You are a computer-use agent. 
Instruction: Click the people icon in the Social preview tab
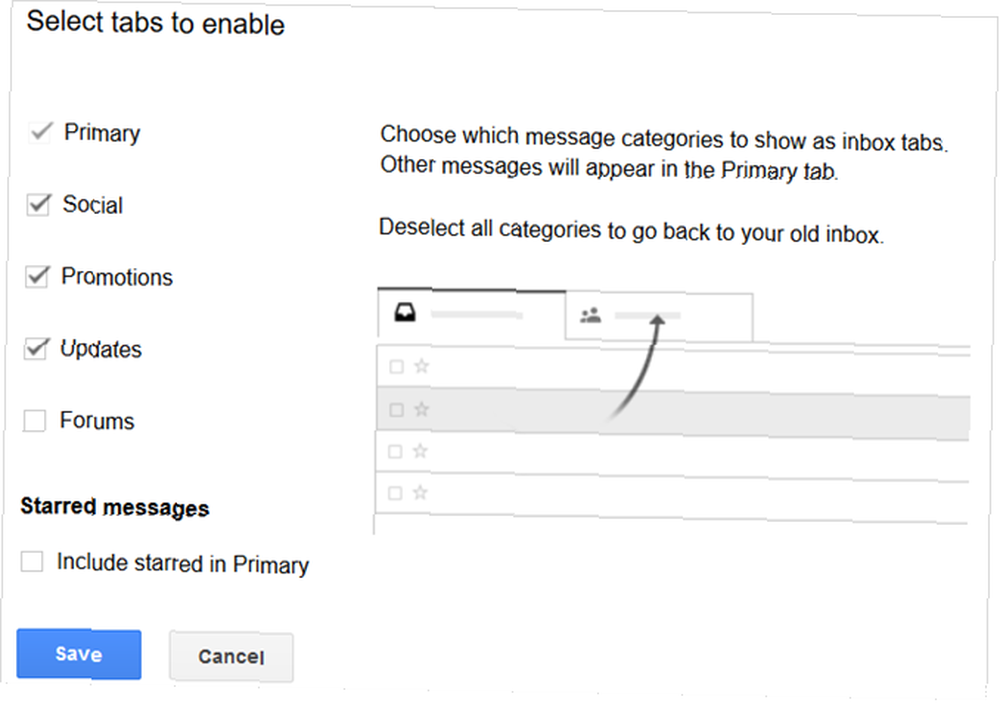tap(591, 315)
